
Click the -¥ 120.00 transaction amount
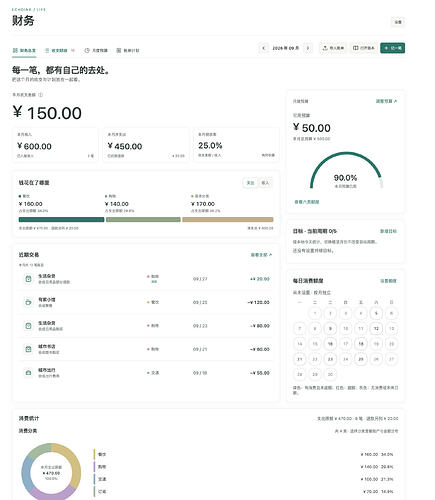[258, 302]
